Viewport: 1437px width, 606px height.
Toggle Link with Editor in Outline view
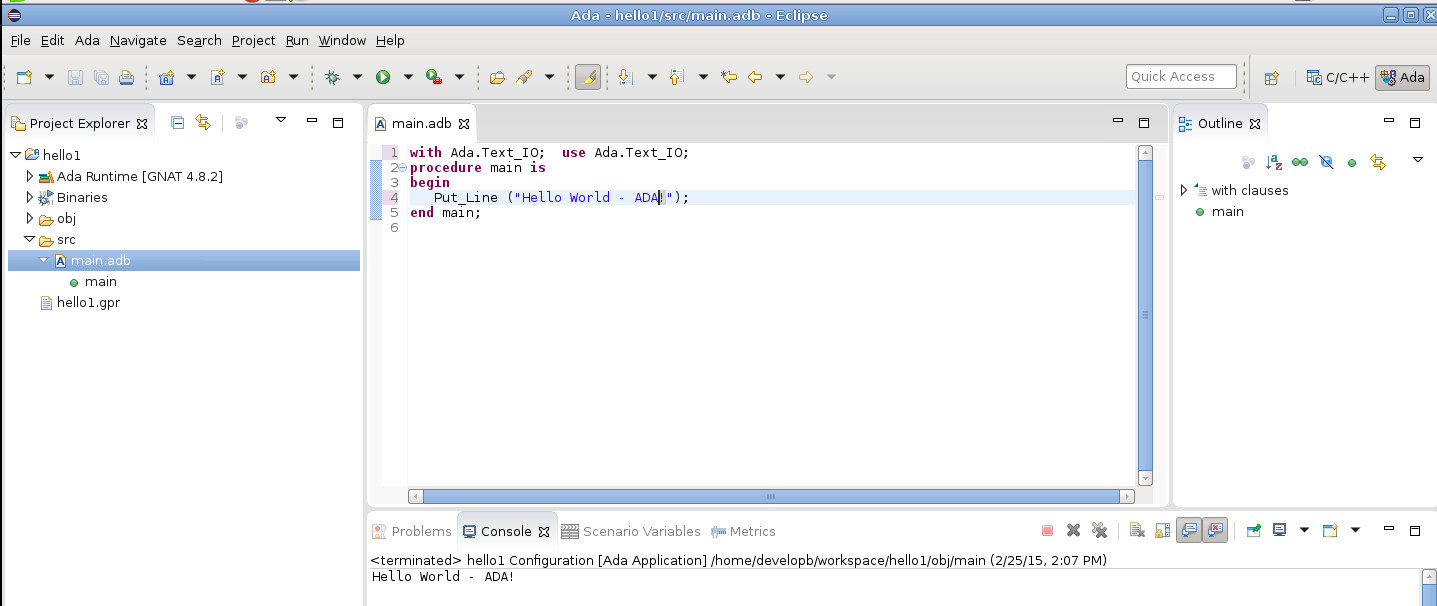click(x=1378, y=161)
